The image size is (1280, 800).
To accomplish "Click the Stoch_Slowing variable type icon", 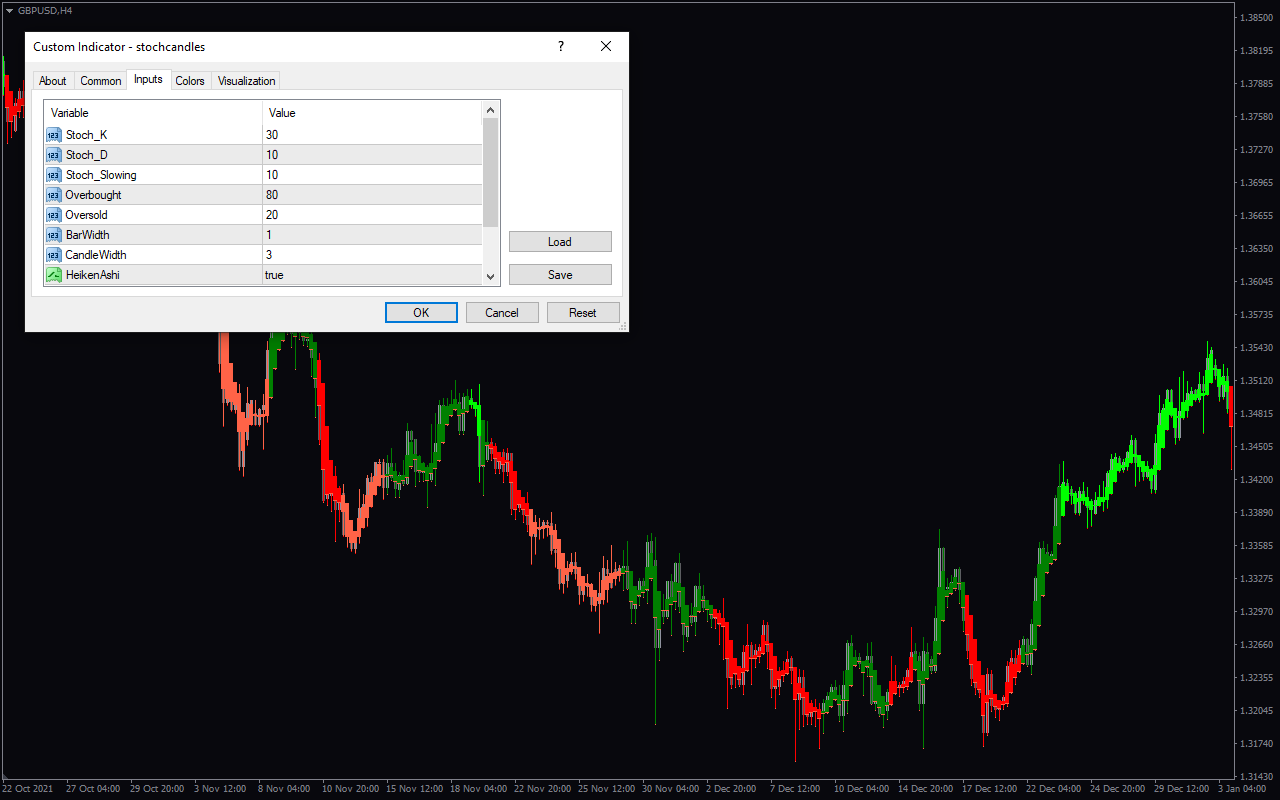I will pos(53,175).
